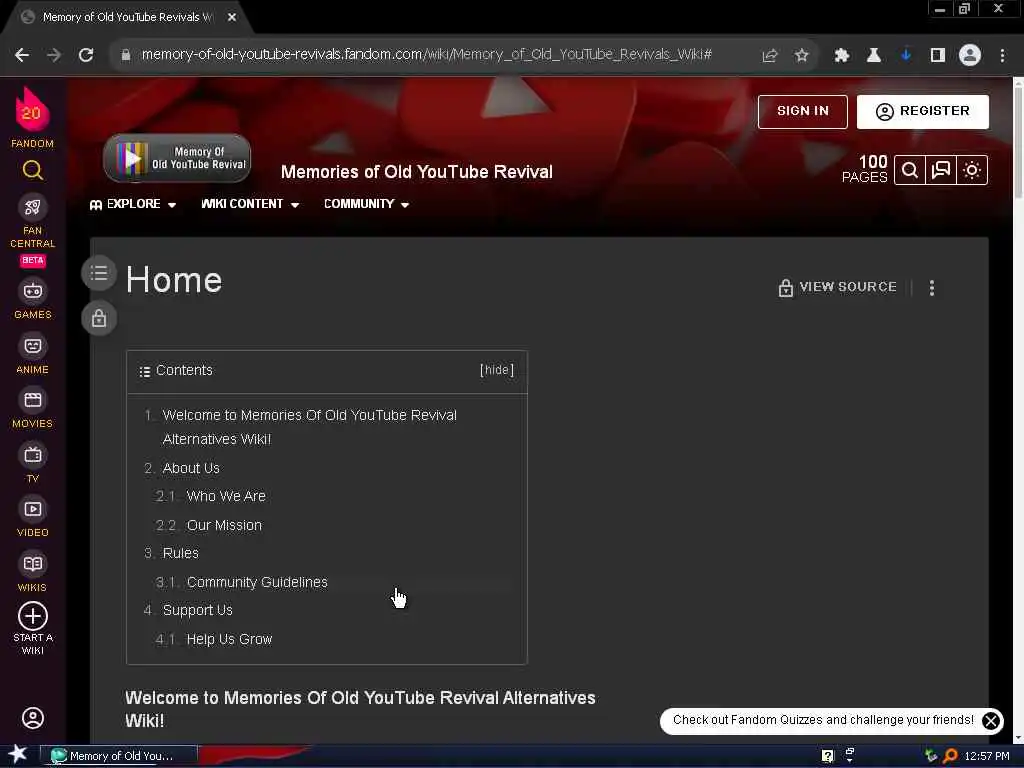This screenshot has height=768, width=1024.
Task: Reload the page
Action: 86,55
